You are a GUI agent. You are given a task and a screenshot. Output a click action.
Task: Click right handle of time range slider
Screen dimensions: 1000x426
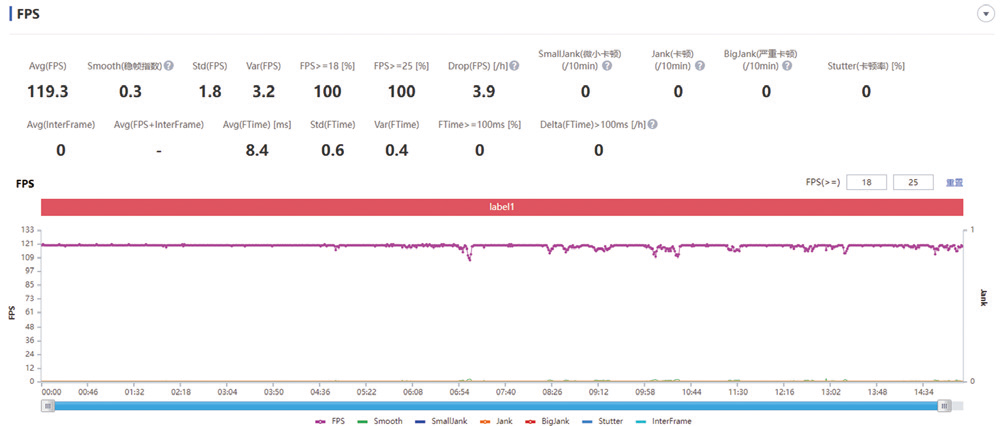(946, 406)
